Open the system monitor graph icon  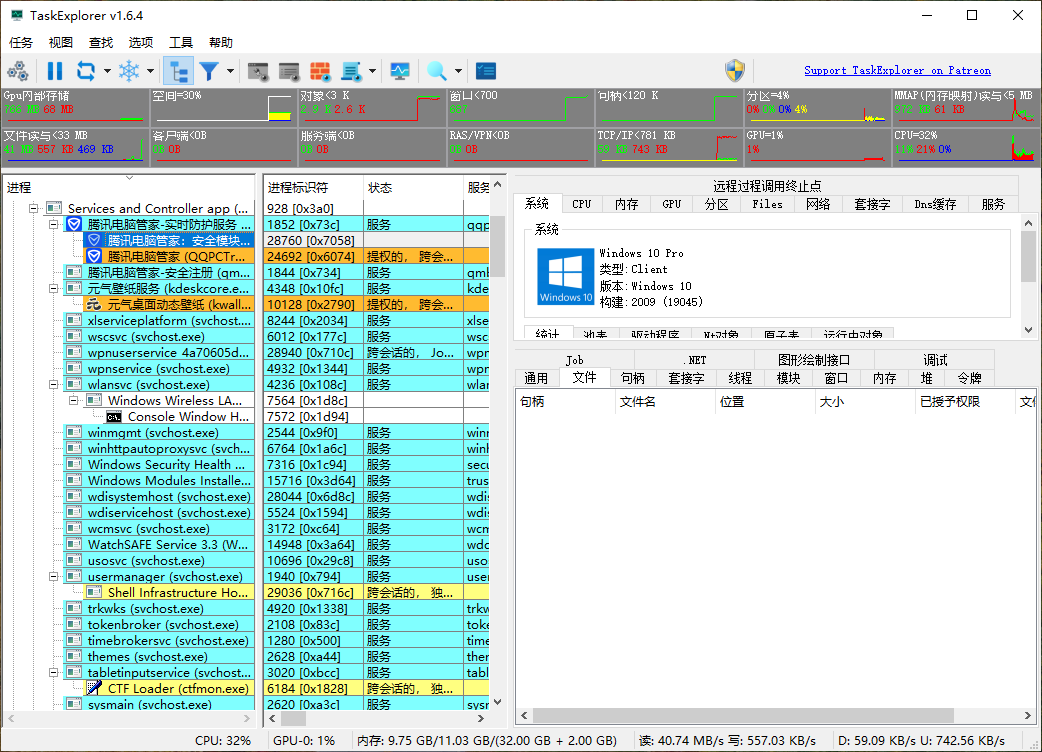[x=401, y=71]
